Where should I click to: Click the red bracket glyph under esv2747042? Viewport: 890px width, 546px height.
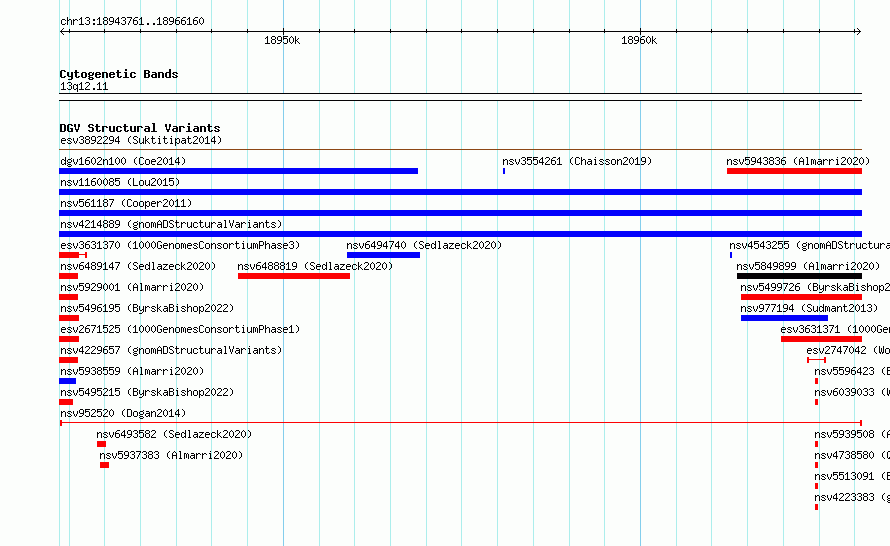tap(816, 360)
